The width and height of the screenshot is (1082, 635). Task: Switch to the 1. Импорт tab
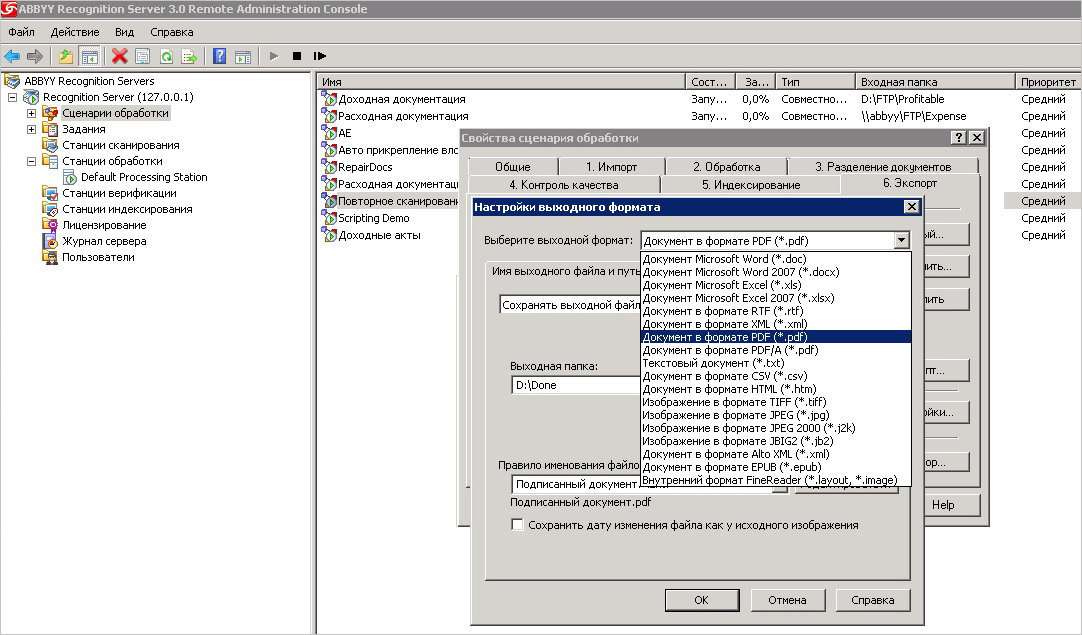point(611,166)
